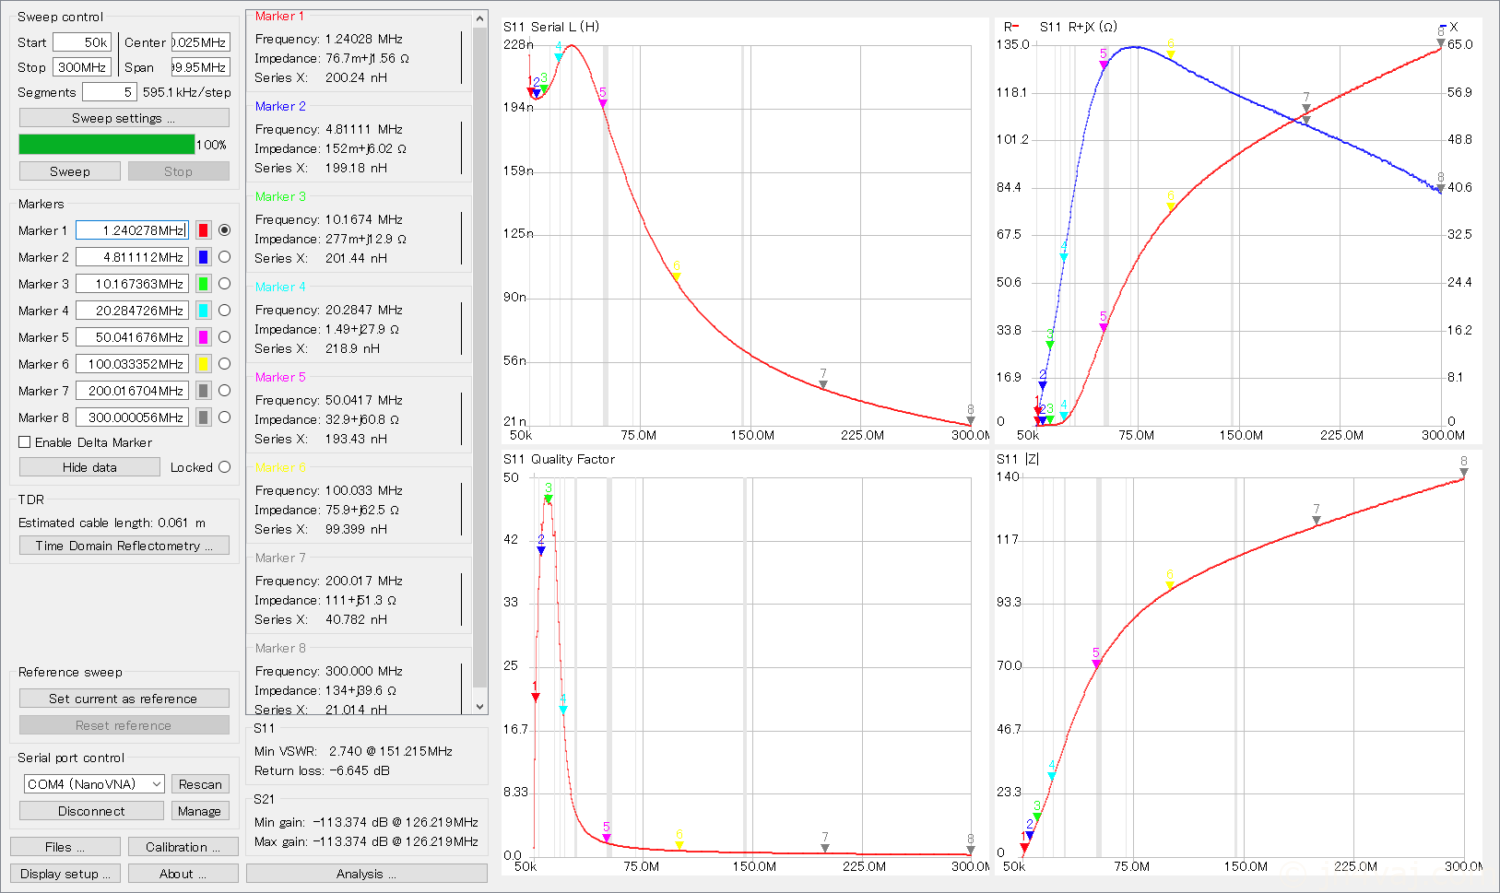The width and height of the screenshot is (1500, 893).
Task: Click the Marker 5 frequency input
Action: (132, 337)
